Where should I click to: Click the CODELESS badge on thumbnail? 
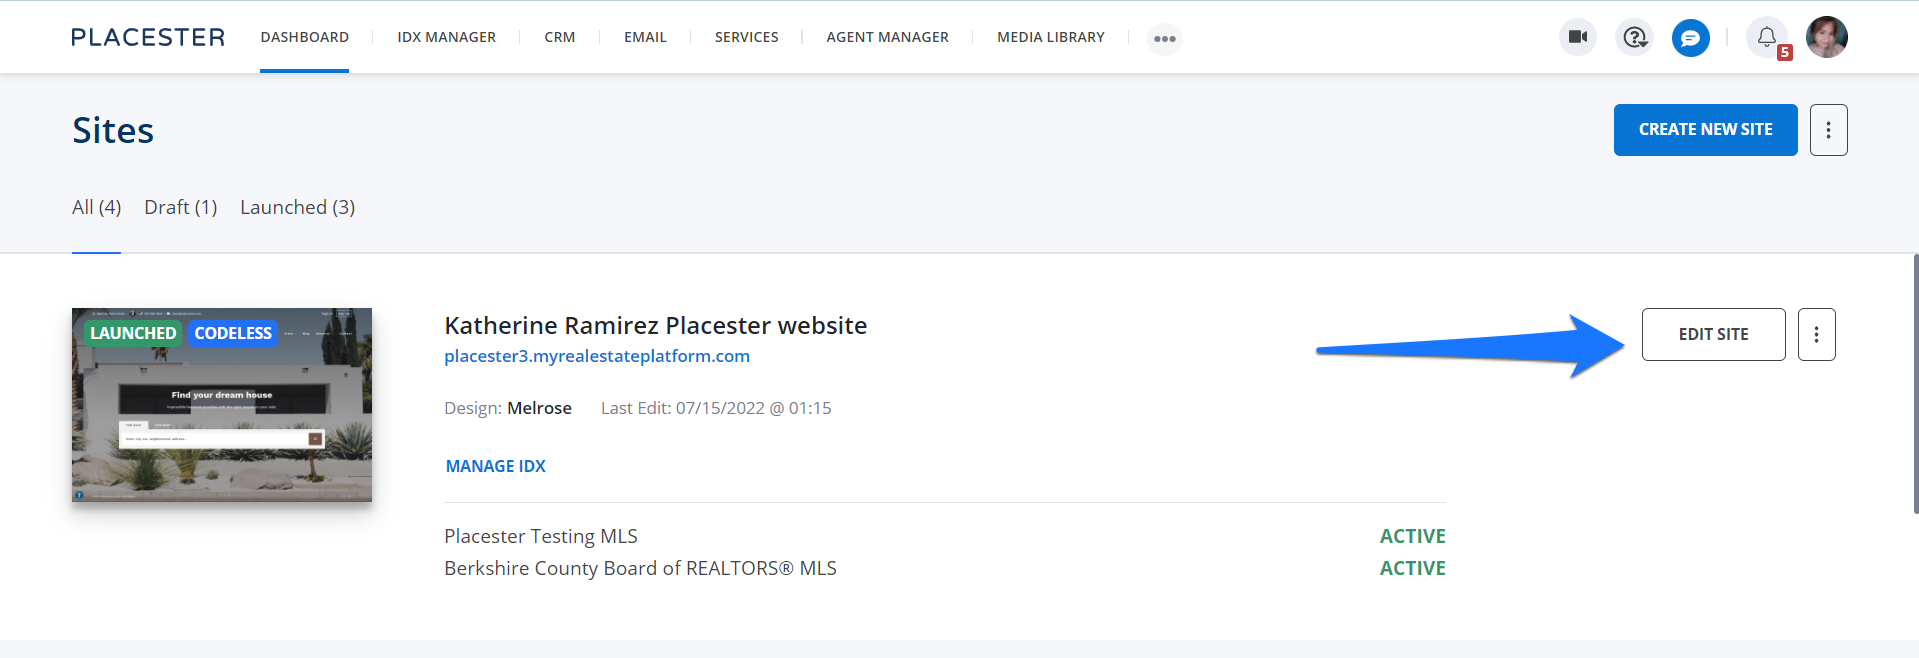233,333
